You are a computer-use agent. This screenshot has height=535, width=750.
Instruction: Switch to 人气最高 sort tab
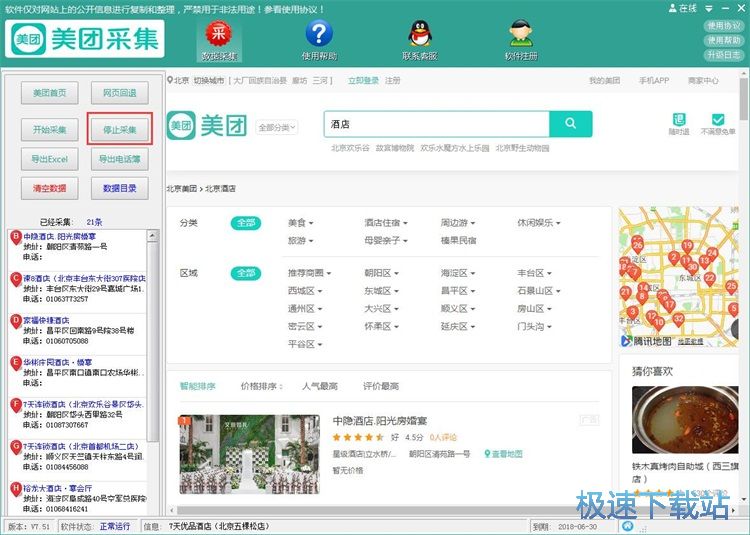[320, 386]
